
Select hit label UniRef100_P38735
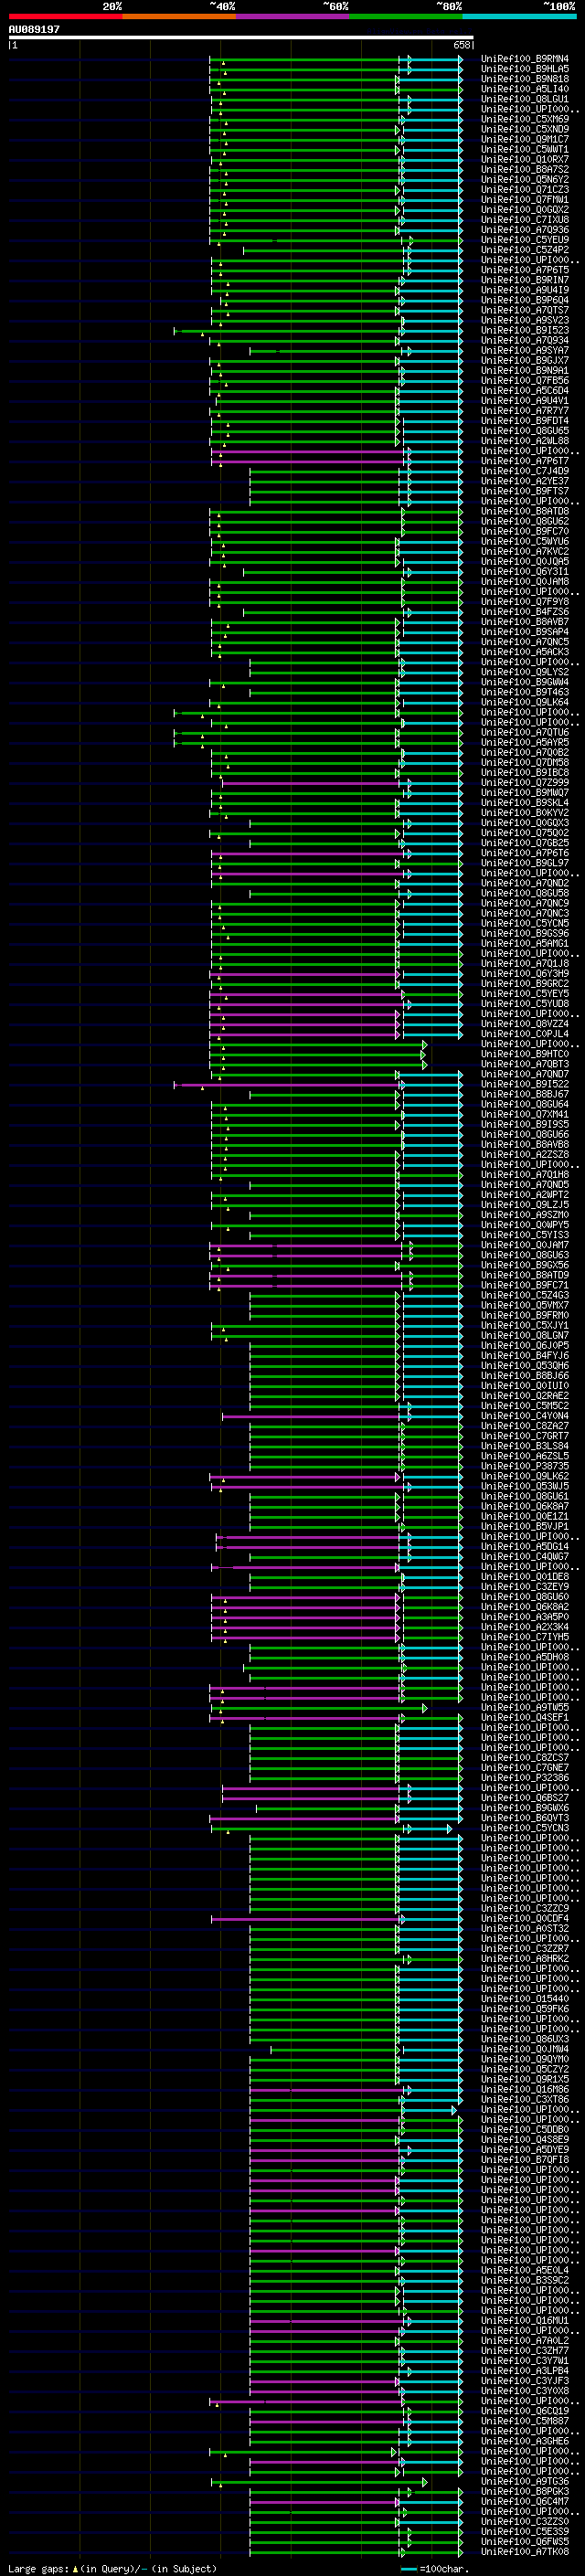point(525,1466)
